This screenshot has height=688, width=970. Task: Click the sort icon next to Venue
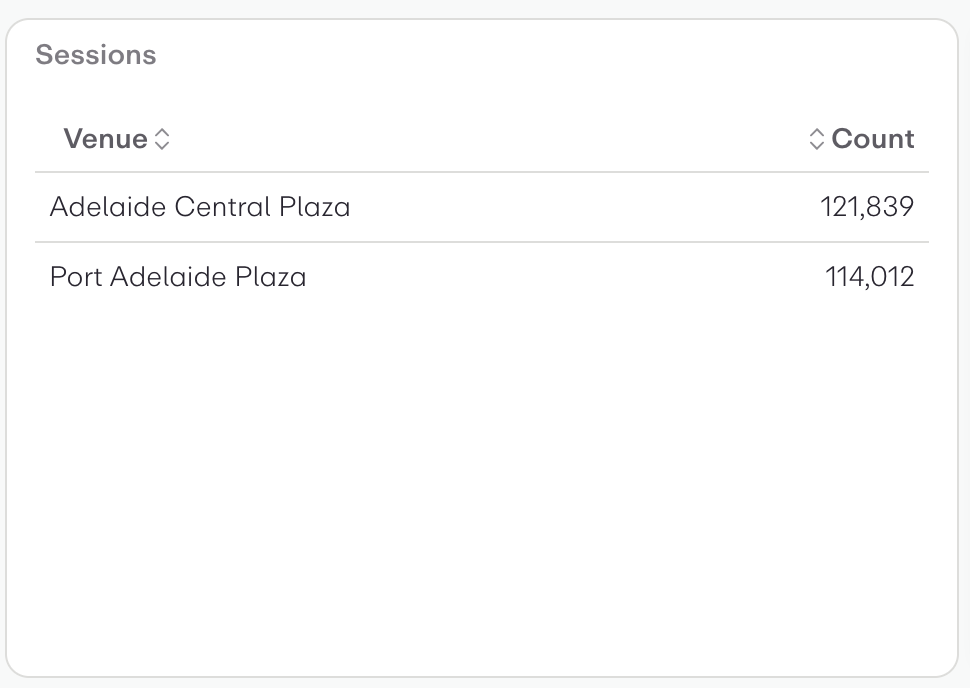pyautogui.click(x=162, y=140)
